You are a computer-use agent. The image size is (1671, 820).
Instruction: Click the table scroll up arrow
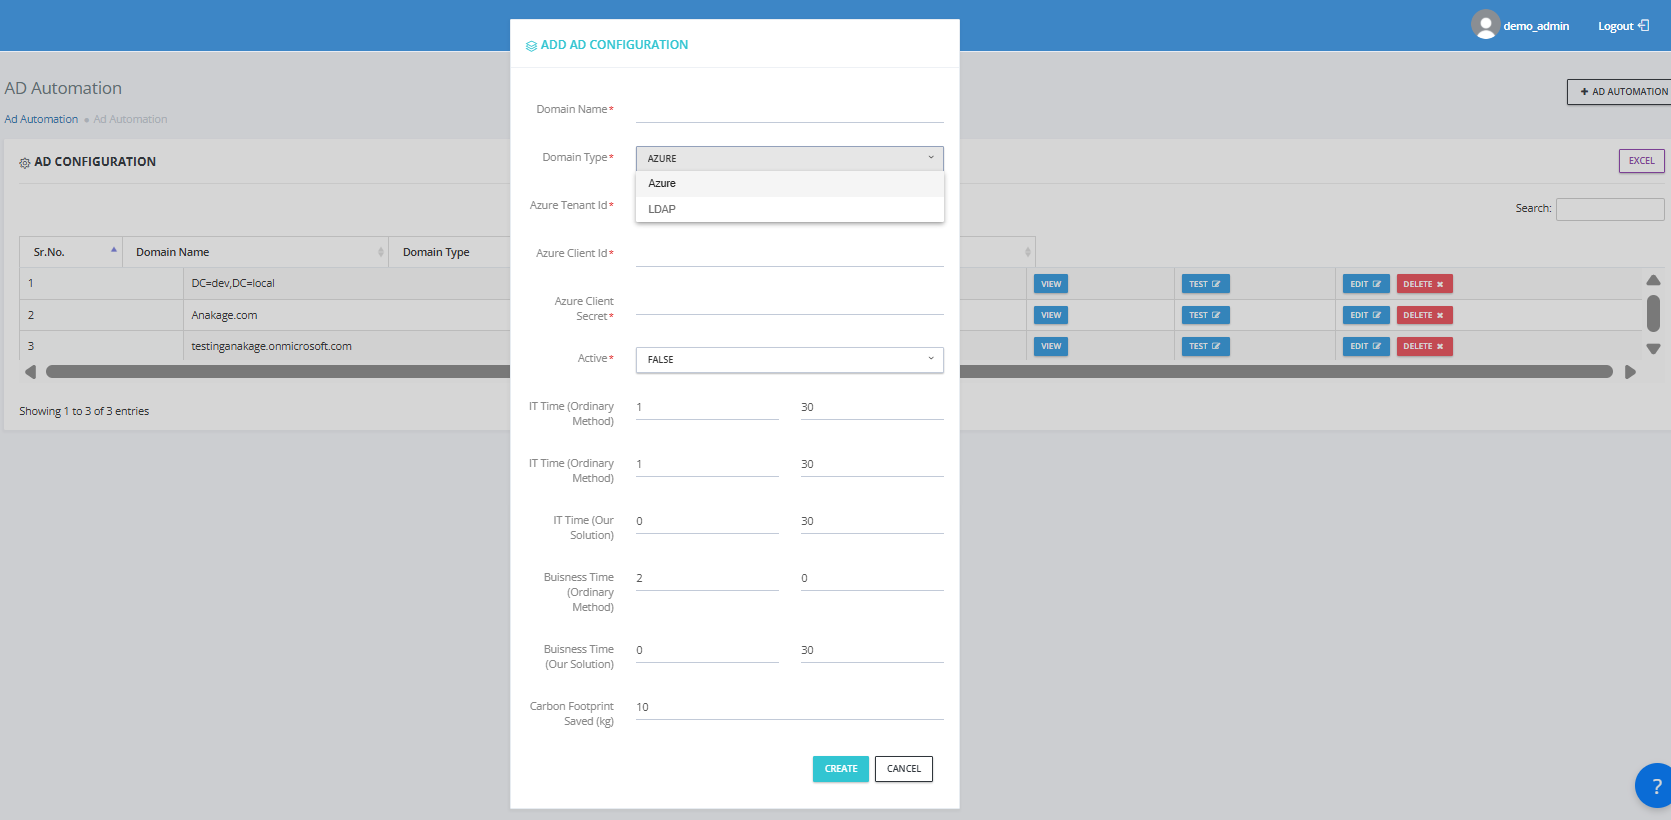pyautogui.click(x=1653, y=281)
